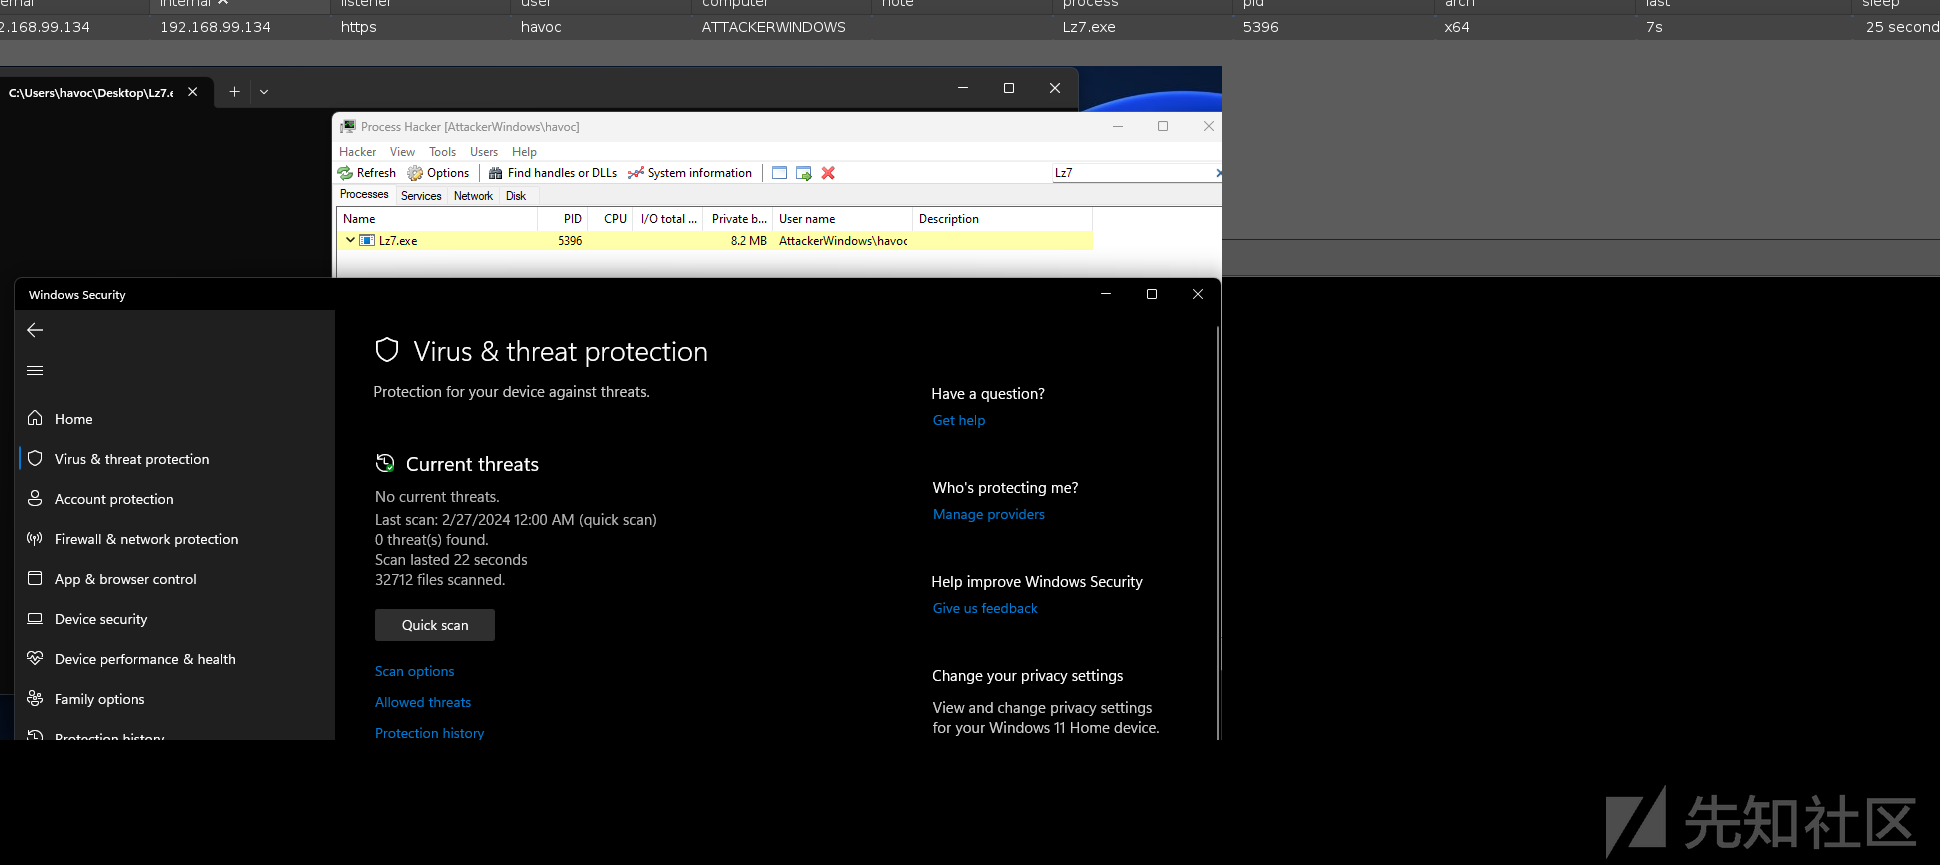Click the shield icon beside Virus protection
Screen dimensions: 1940x865
click(x=35, y=458)
